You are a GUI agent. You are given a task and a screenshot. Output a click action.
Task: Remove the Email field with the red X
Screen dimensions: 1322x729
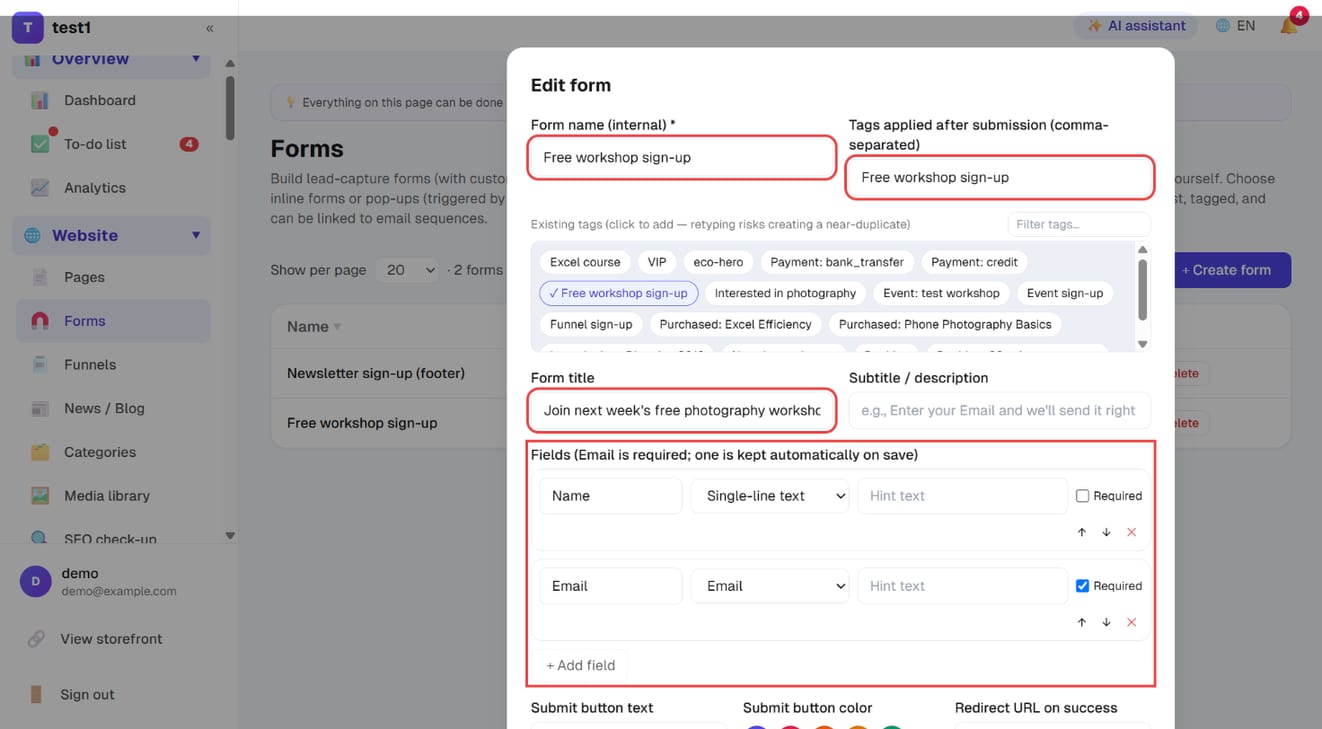tap(1132, 622)
